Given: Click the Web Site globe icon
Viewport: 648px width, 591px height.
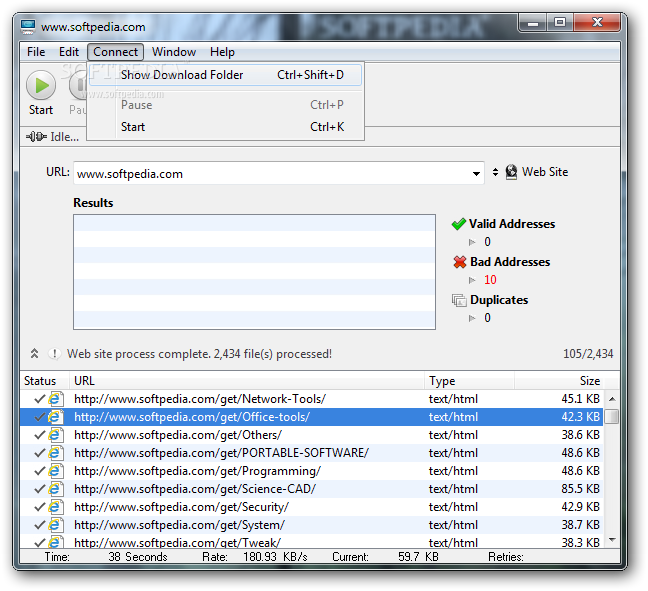Looking at the screenshot, I should coord(511,172).
